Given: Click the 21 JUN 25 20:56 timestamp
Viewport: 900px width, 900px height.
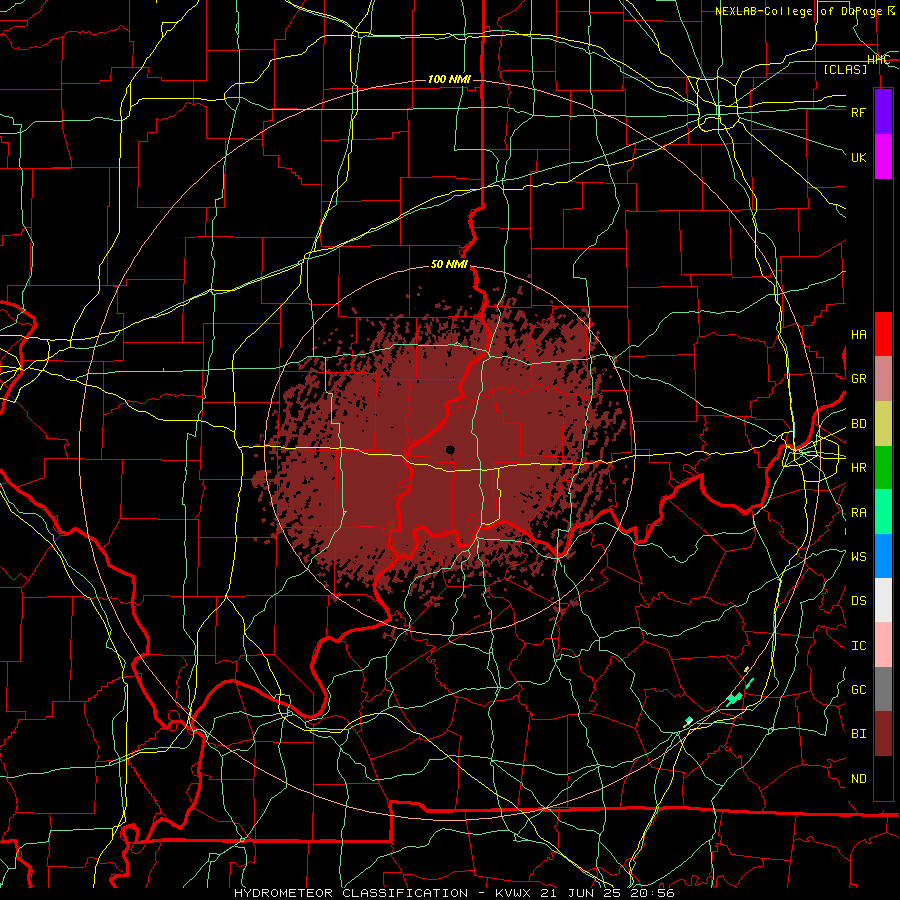Looking at the screenshot, I should tap(607, 893).
